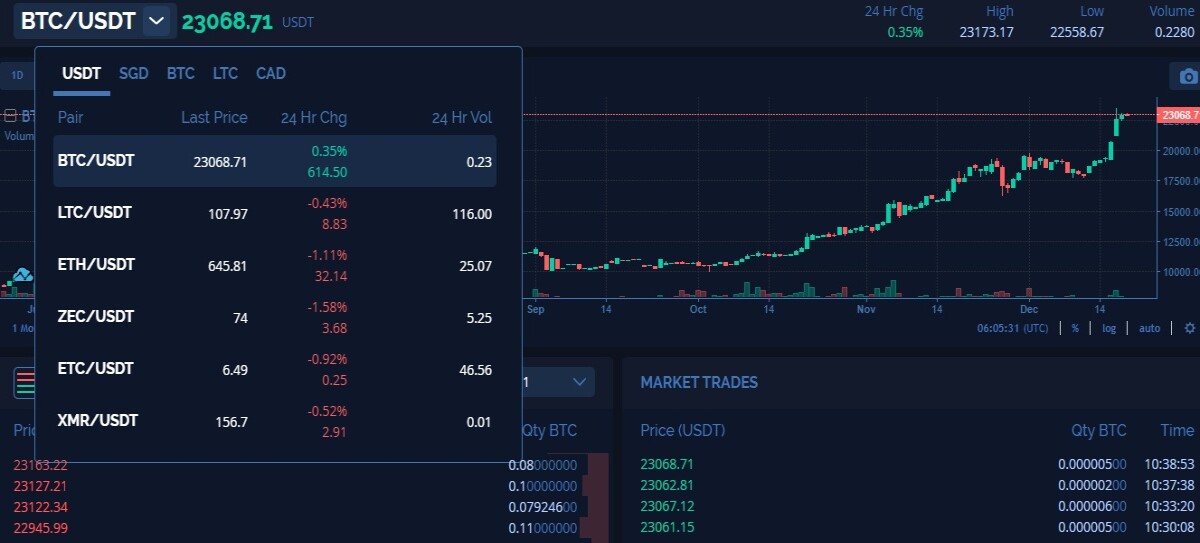Image resolution: width=1200 pixels, height=543 pixels.
Task: Click market trade price 23061.15
Action: tap(667, 527)
